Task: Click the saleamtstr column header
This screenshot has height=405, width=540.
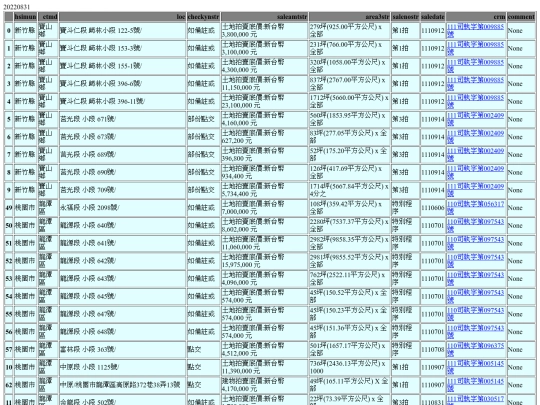Action: [x=264, y=17]
